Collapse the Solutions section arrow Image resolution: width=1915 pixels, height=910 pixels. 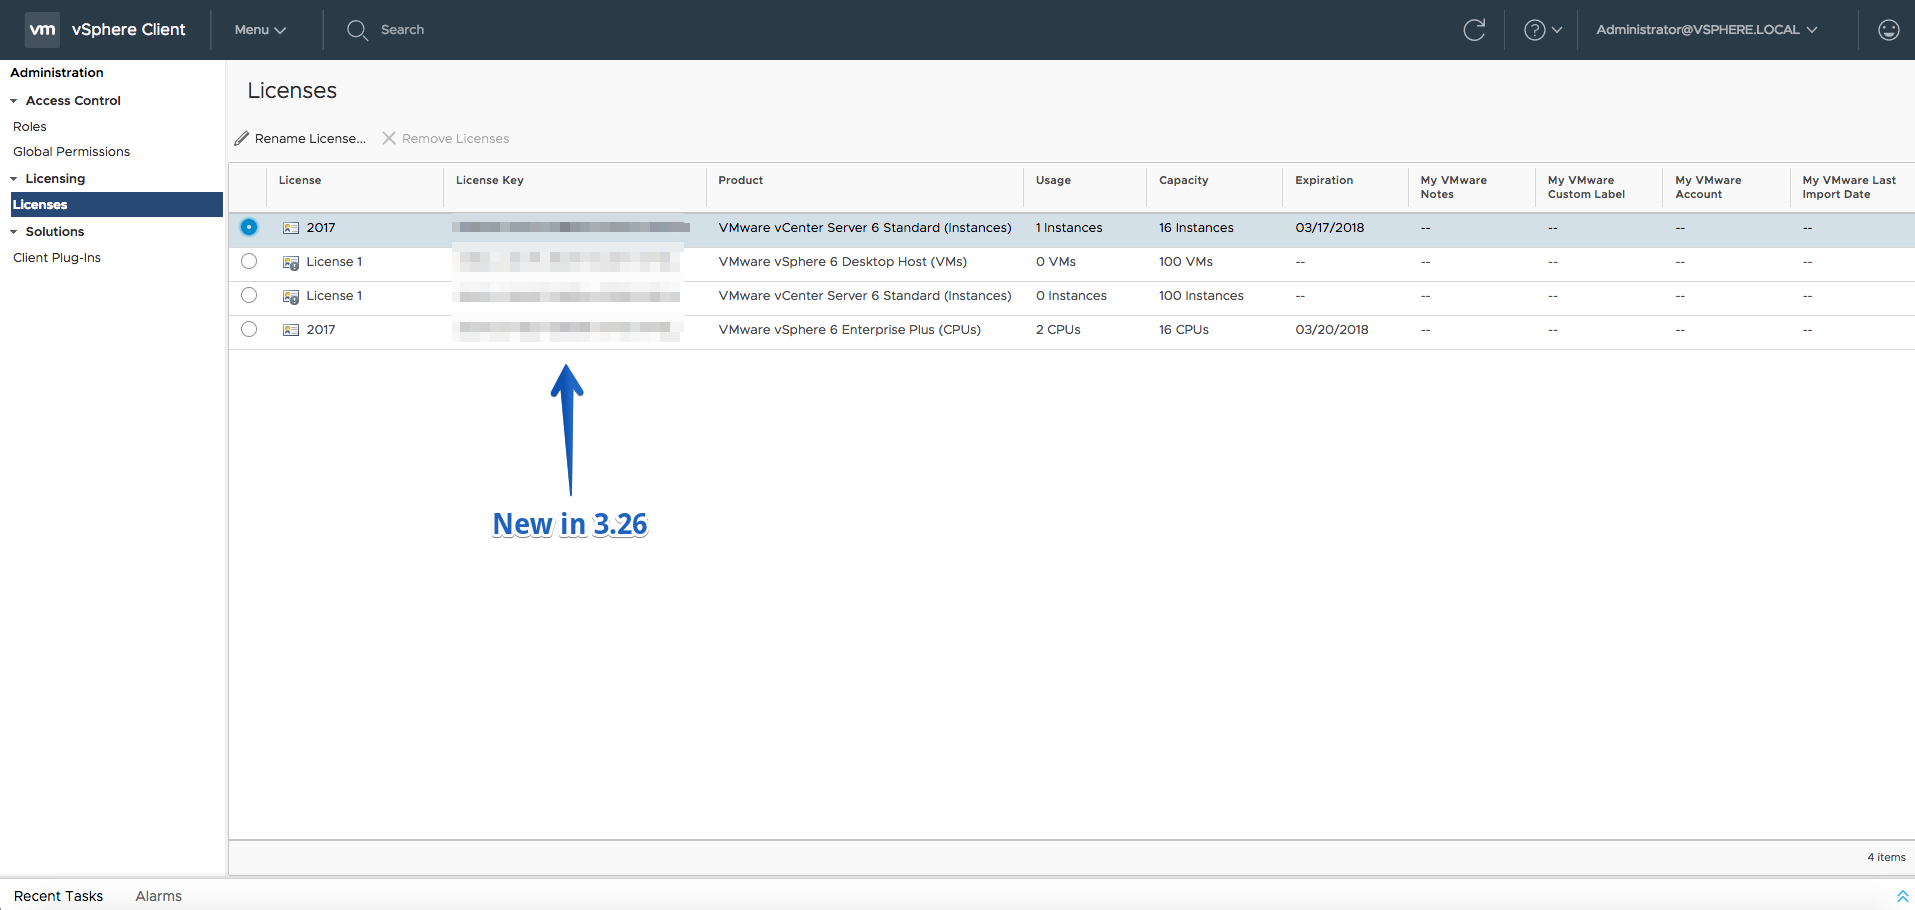pos(14,232)
